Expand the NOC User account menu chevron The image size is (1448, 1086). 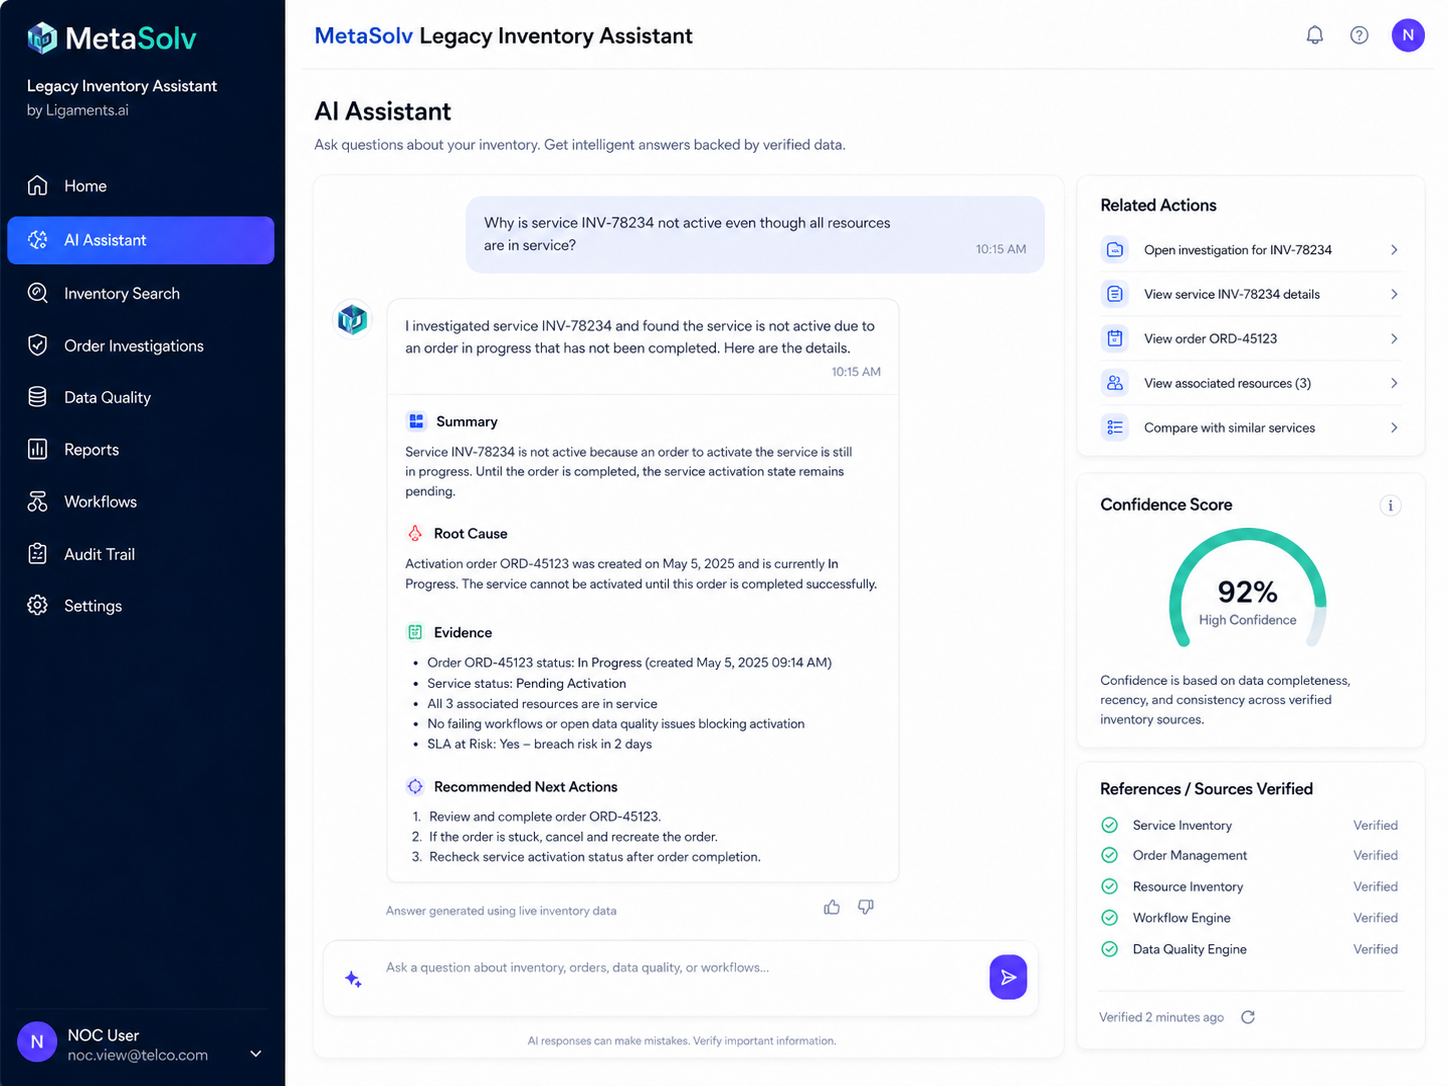click(x=256, y=1053)
